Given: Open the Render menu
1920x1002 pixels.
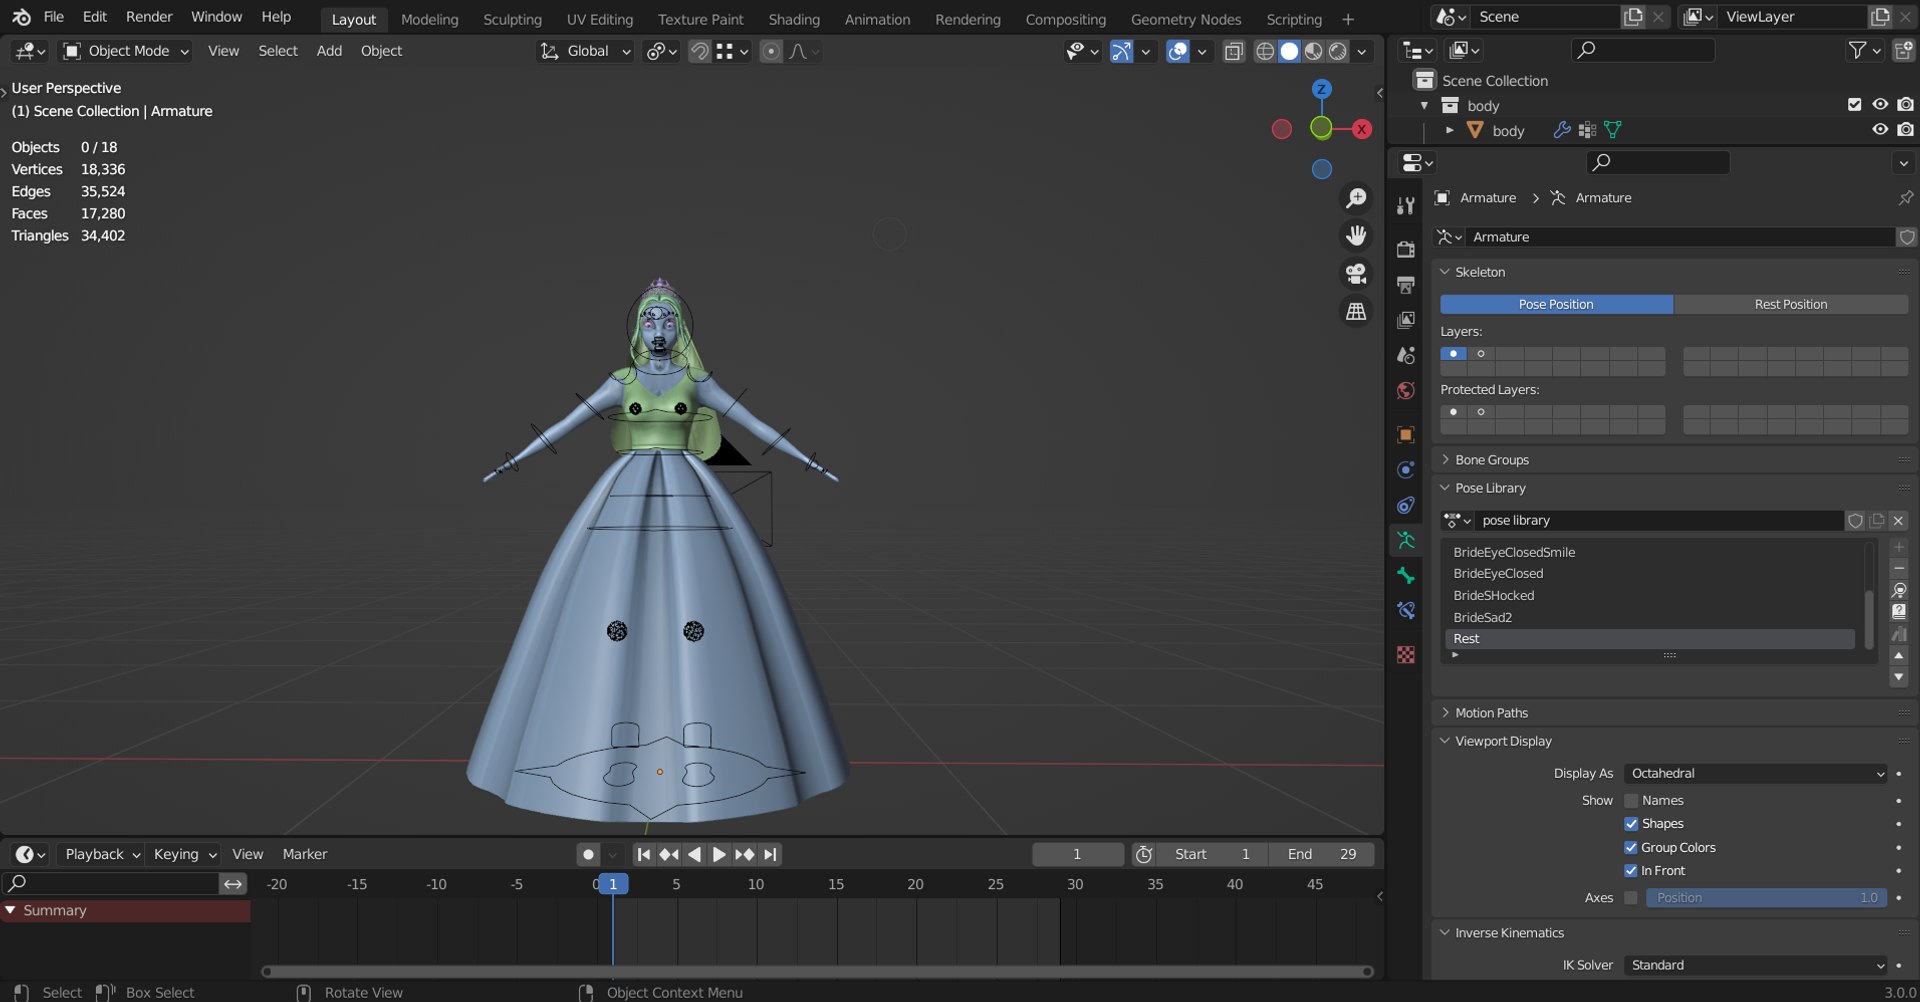Looking at the screenshot, I should tap(149, 17).
